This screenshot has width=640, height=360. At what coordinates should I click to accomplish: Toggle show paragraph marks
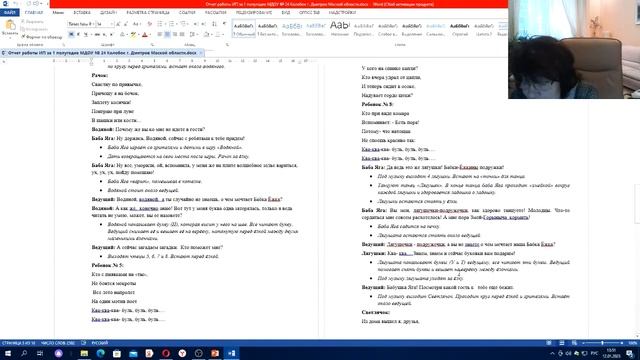coord(224,24)
